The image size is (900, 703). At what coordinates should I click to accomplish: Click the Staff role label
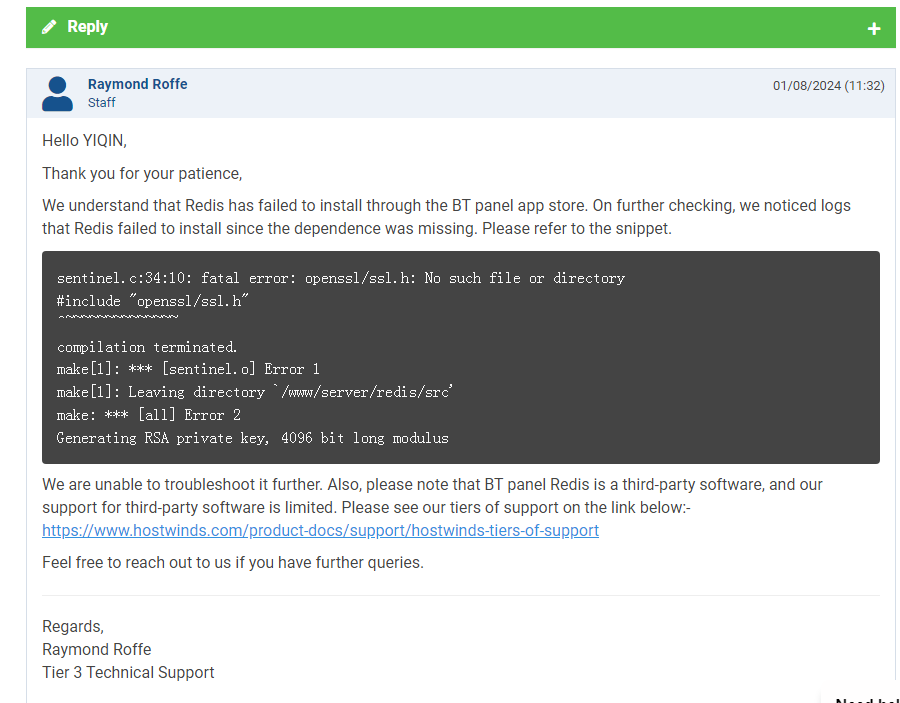pyautogui.click(x=101, y=102)
